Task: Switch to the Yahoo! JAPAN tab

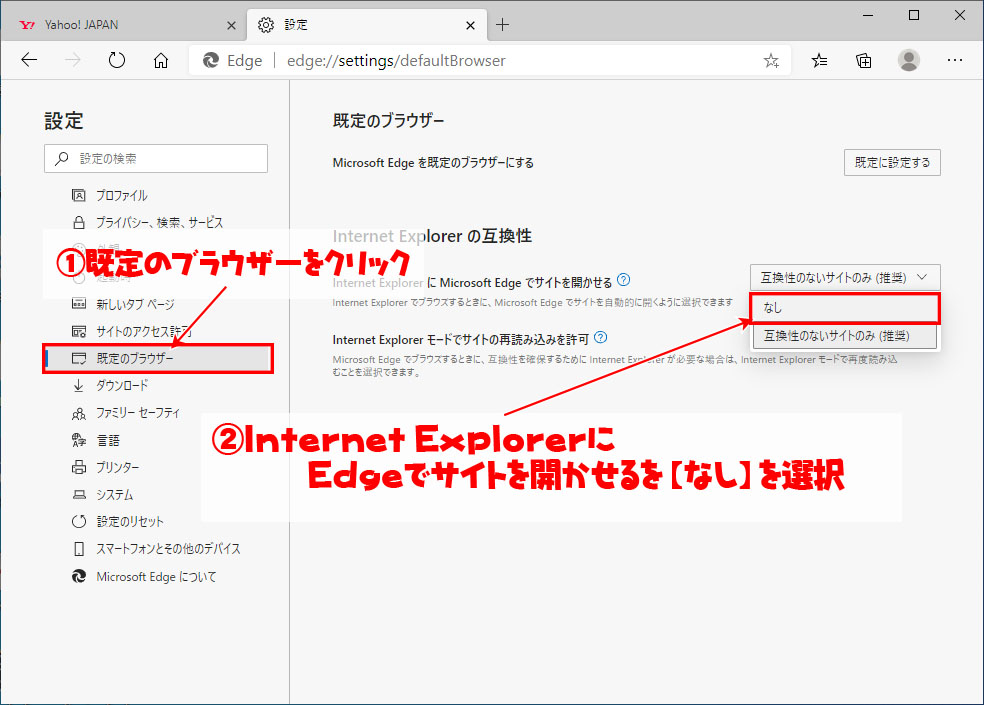Action: 124,25
